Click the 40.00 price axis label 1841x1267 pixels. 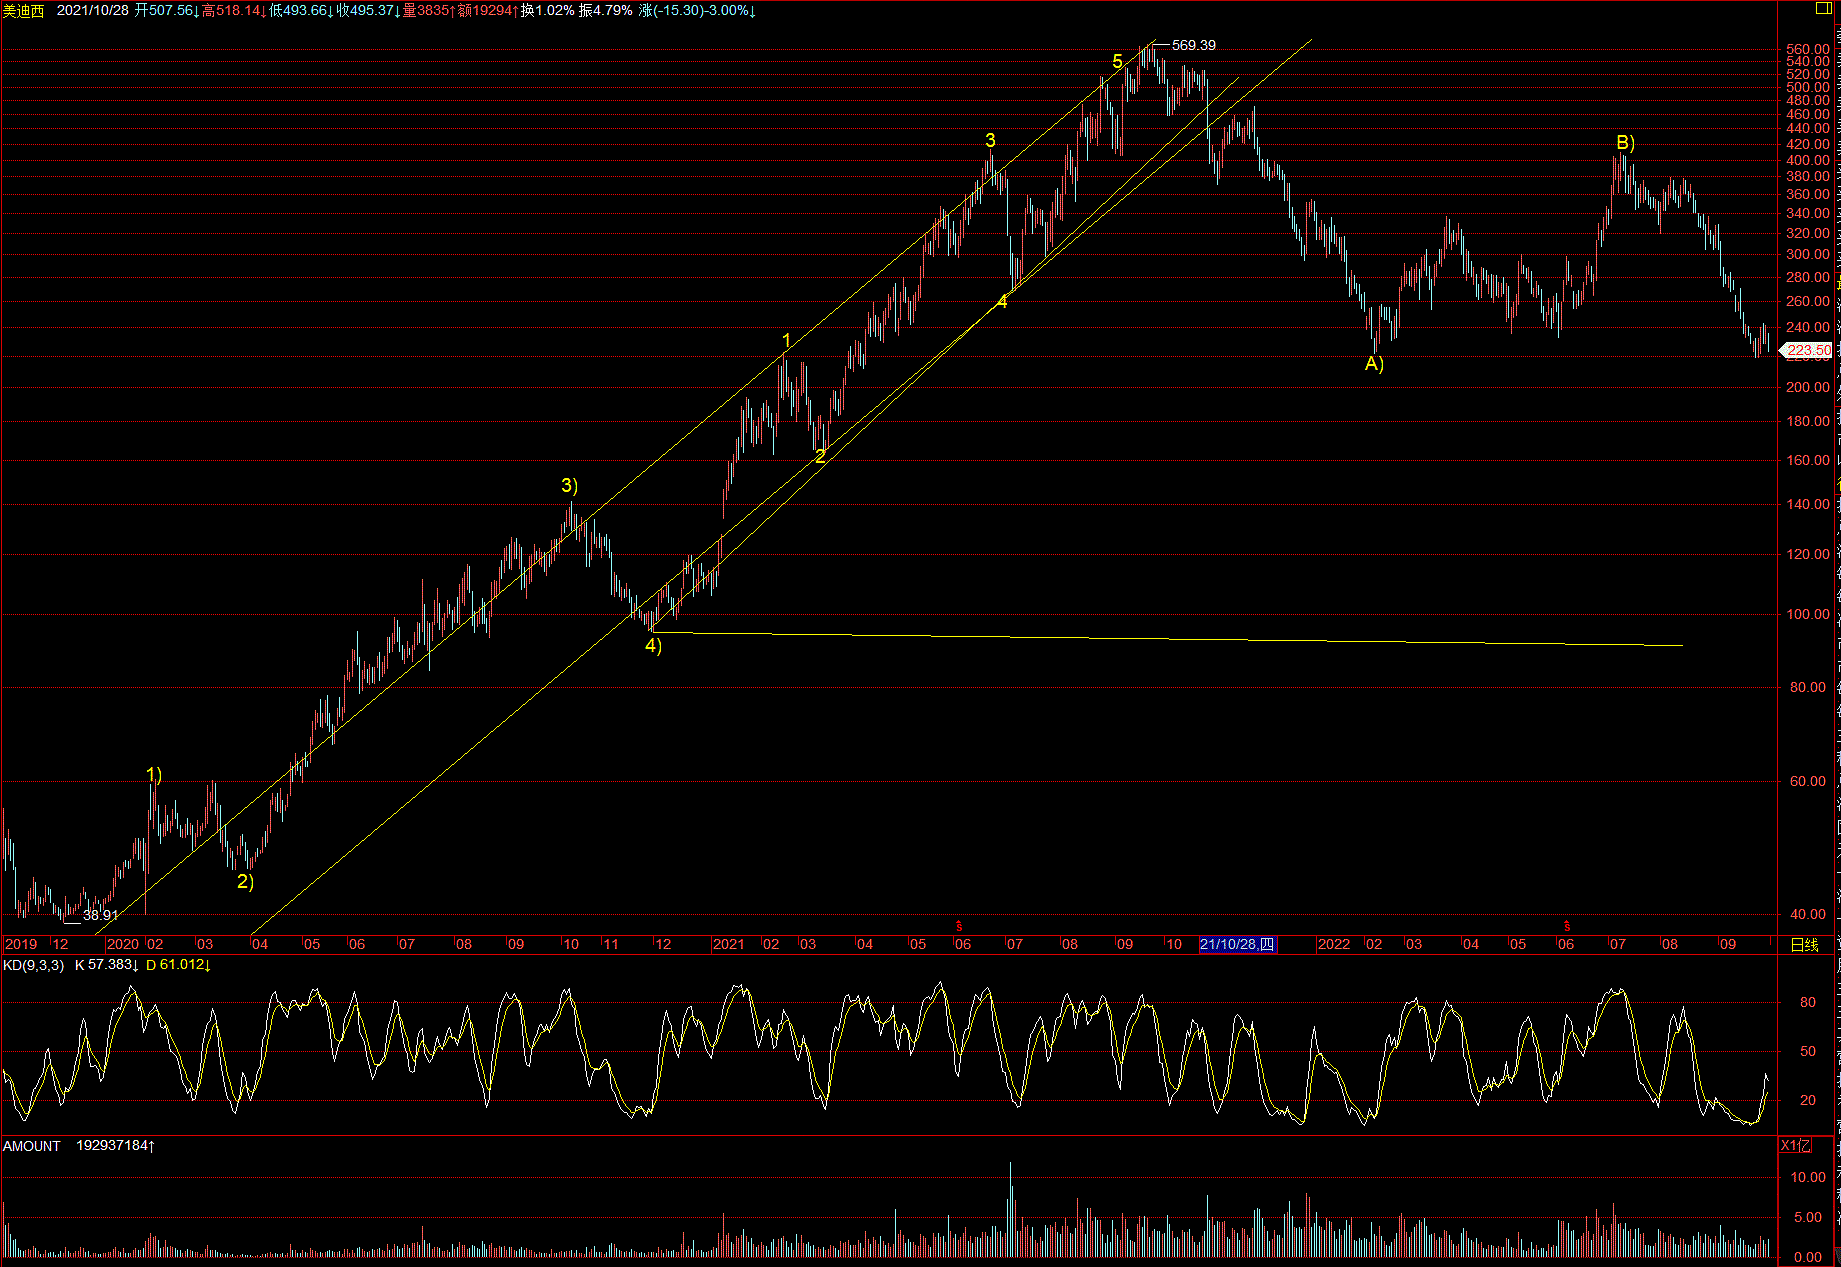[1808, 914]
